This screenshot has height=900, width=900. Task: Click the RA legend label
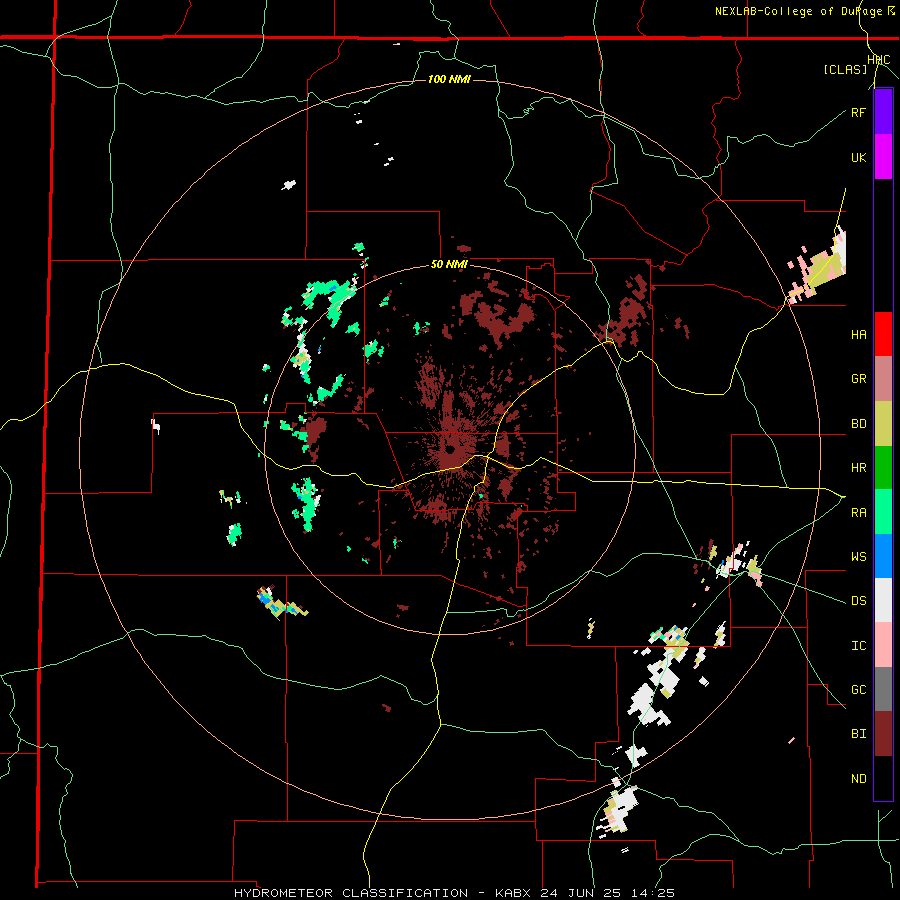tap(858, 513)
